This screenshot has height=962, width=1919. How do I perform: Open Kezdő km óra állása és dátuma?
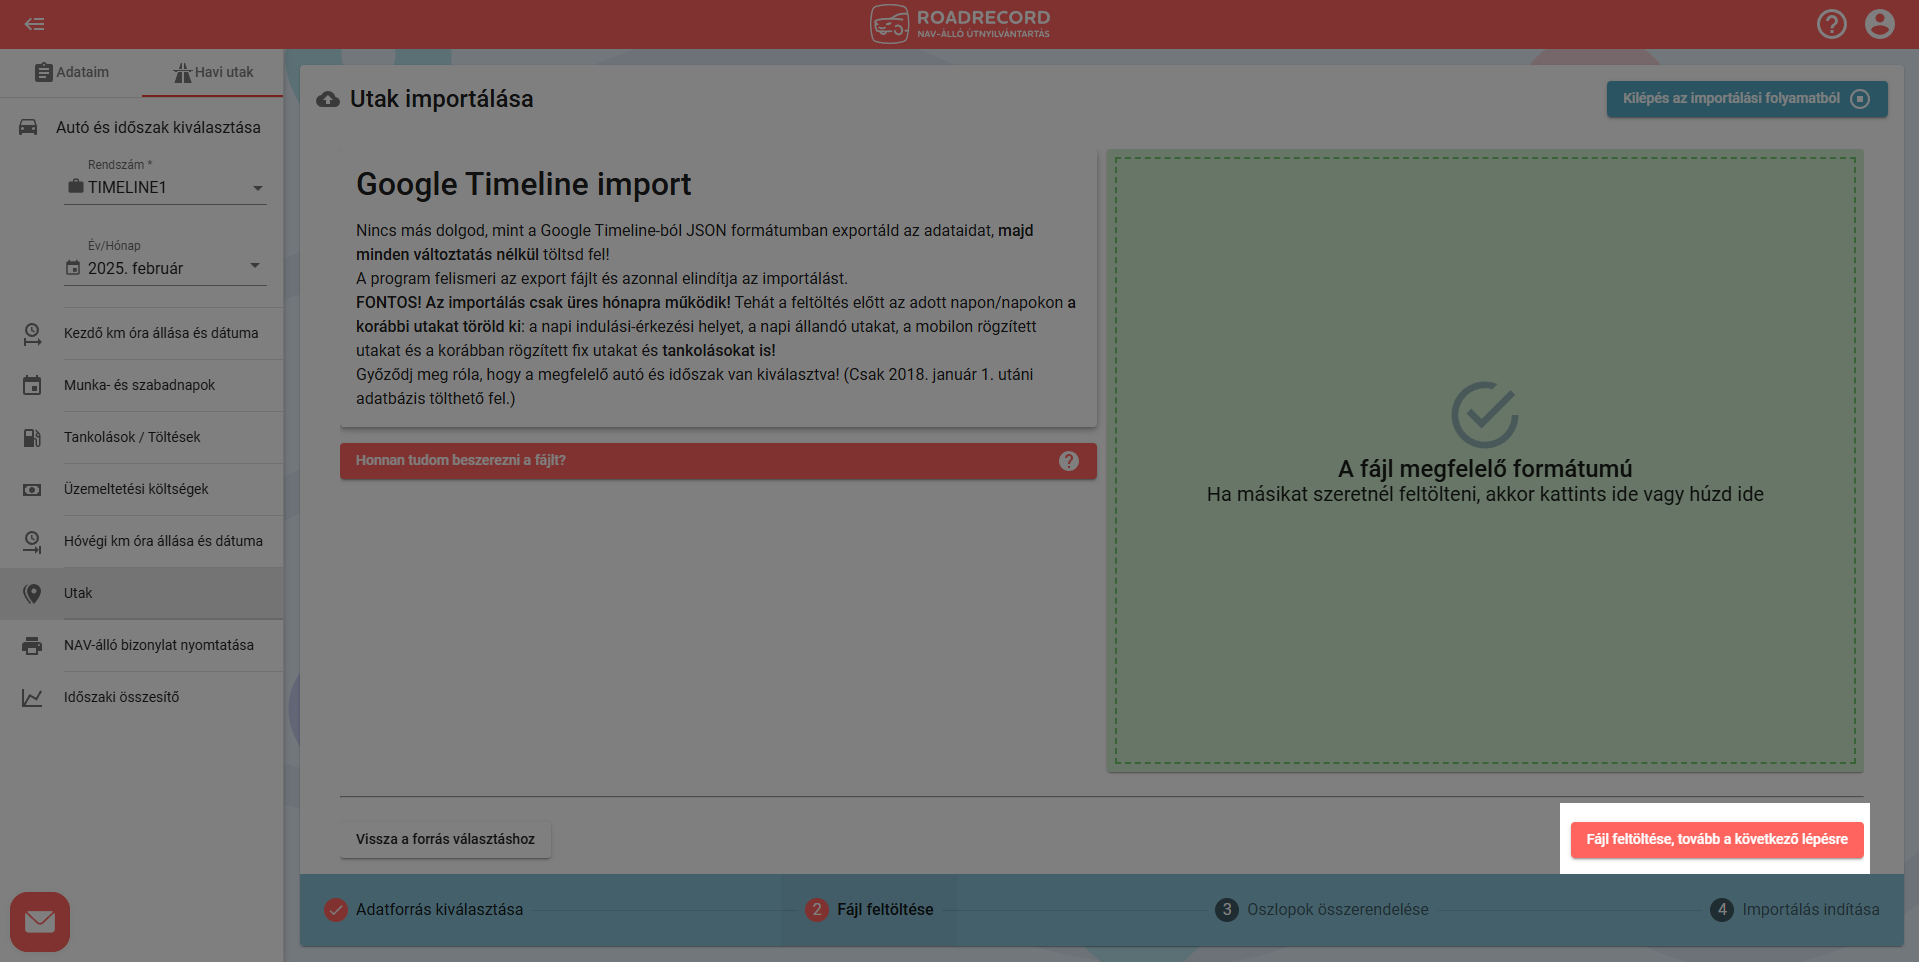[x=142, y=333]
